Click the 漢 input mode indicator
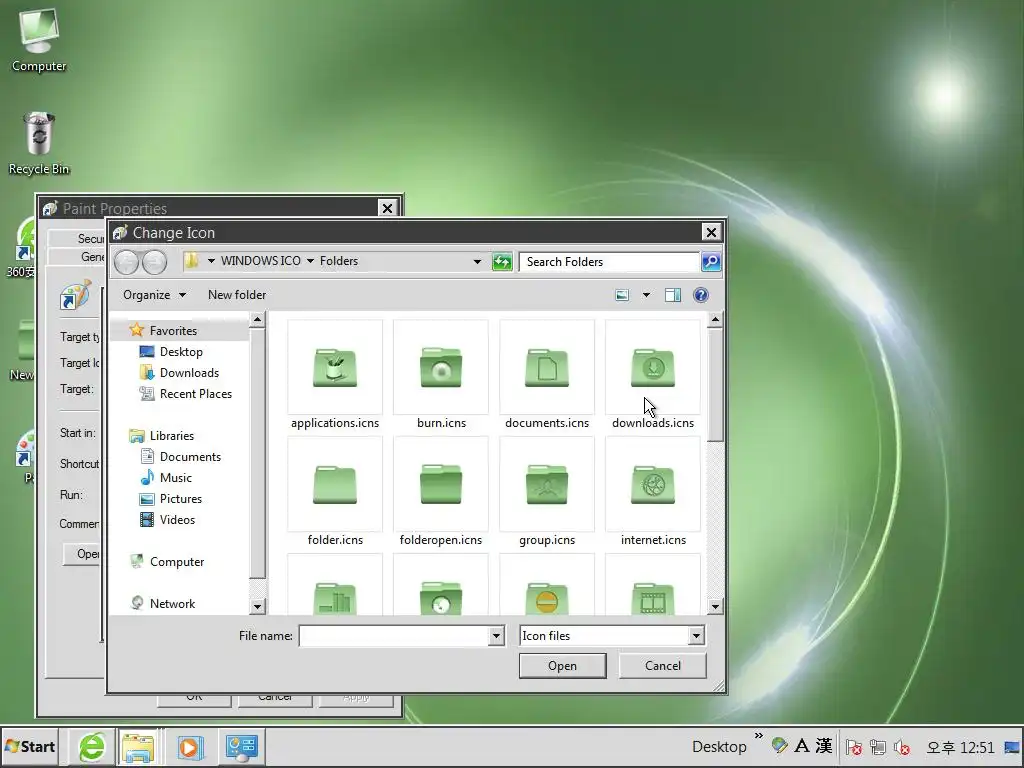This screenshot has width=1024, height=768. [824, 745]
